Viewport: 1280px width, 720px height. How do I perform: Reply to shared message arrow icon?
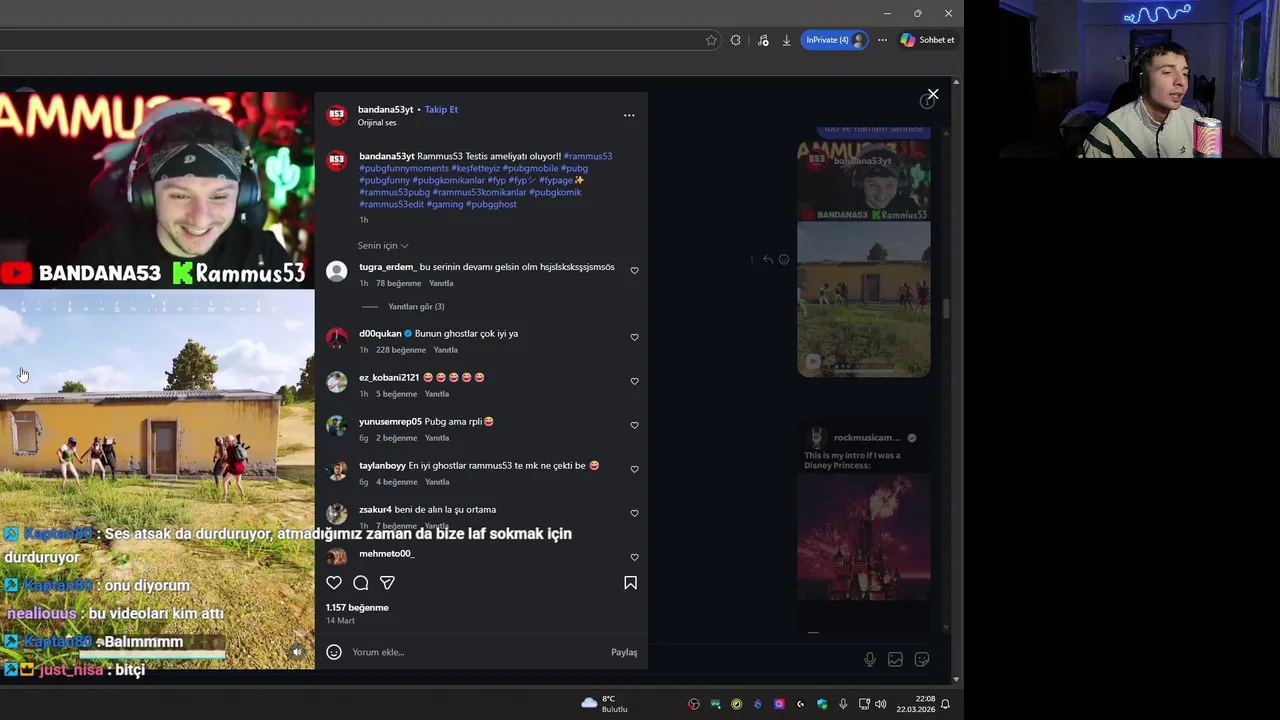tap(768, 259)
